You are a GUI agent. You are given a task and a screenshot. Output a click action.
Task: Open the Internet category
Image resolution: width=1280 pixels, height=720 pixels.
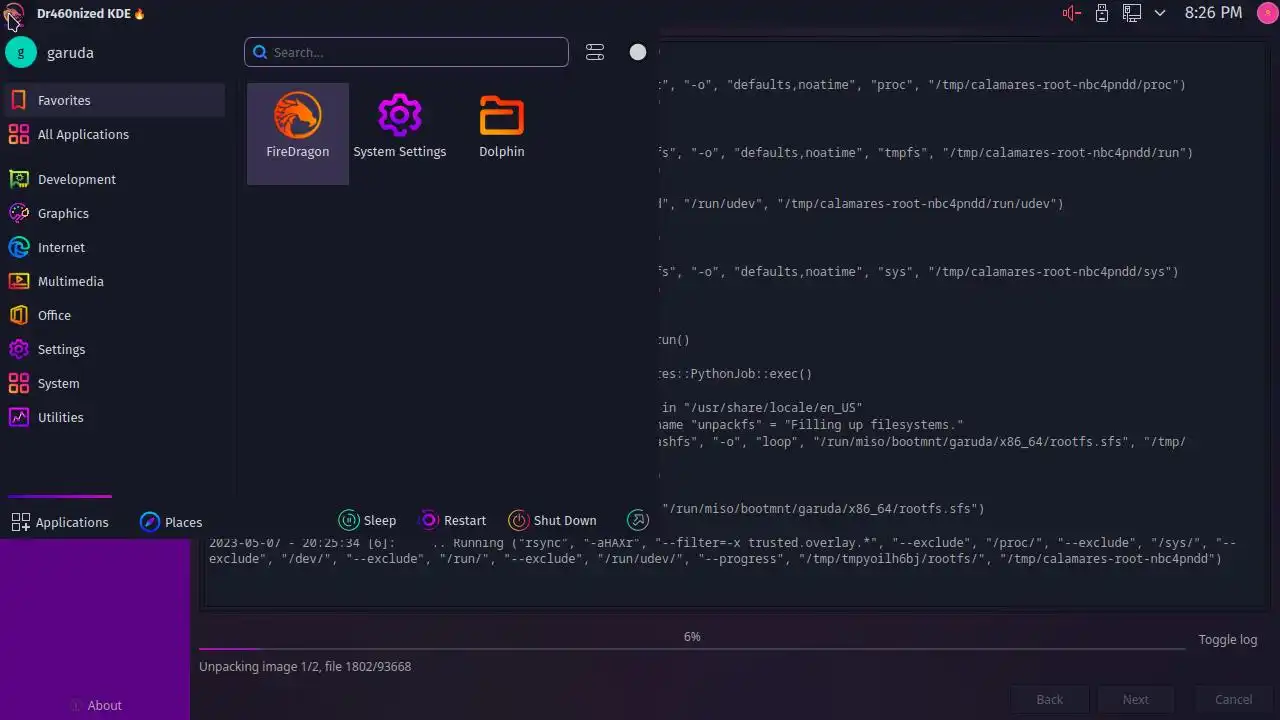pyautogui.click(x=115, y=247)
